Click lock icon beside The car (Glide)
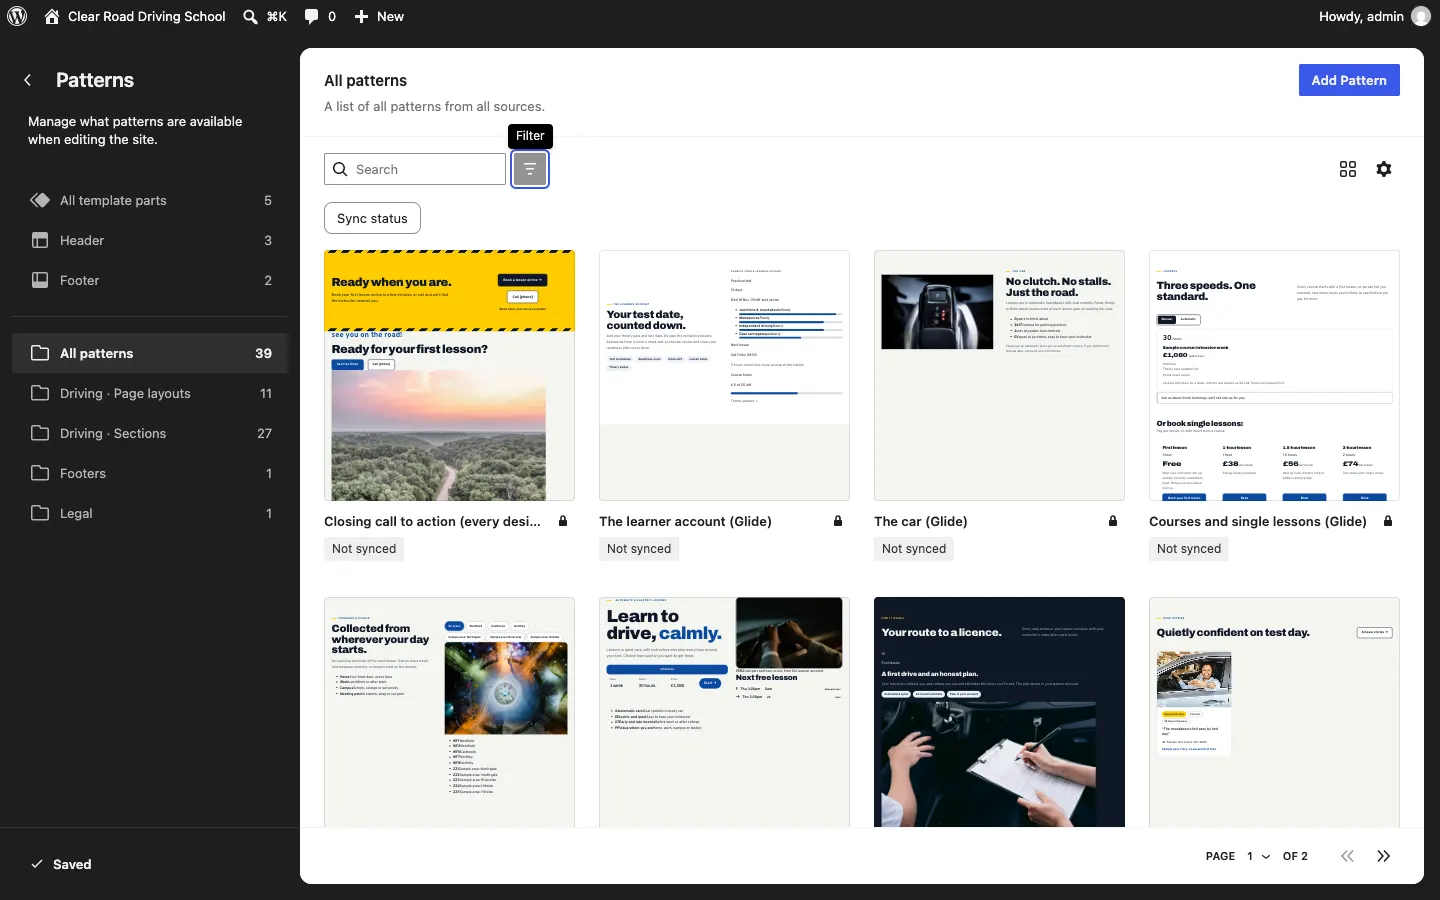 click(x=1113, y=521)
